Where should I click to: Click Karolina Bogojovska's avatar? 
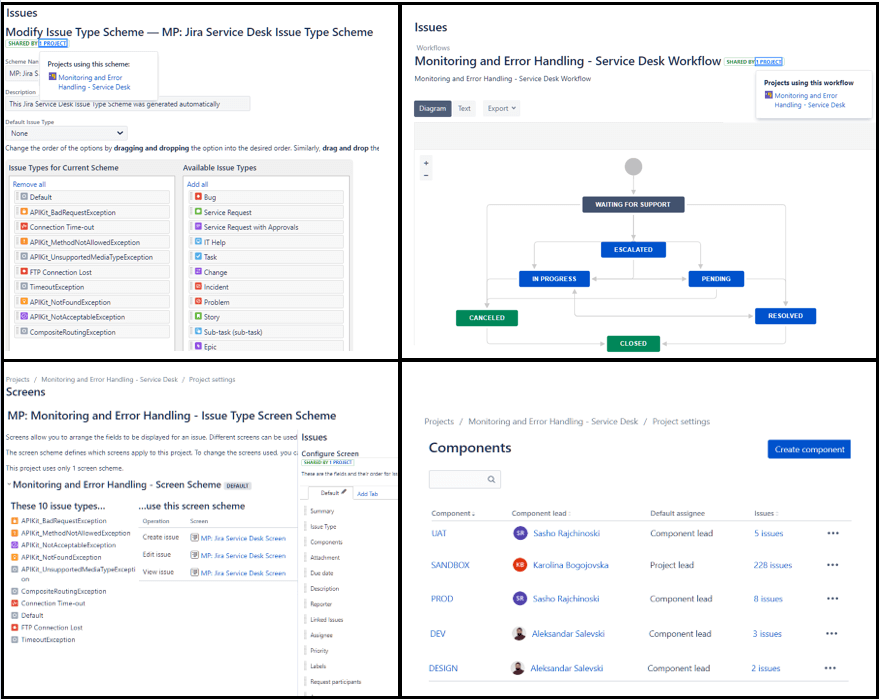pyautogui.click(x=520, y=565)
